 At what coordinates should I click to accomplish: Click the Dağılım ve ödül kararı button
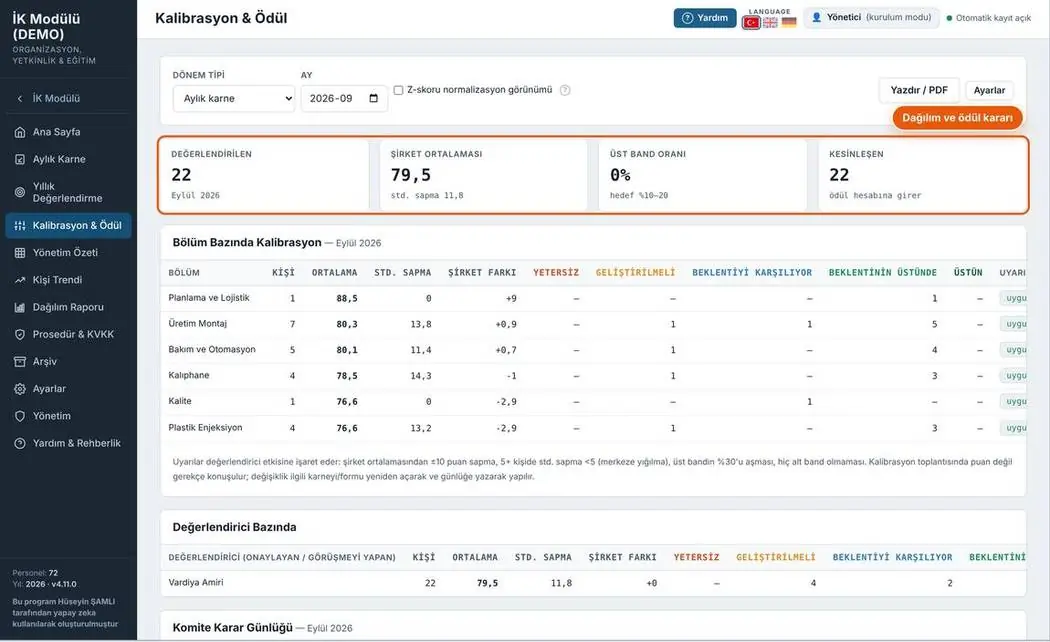tap(957, 118)
